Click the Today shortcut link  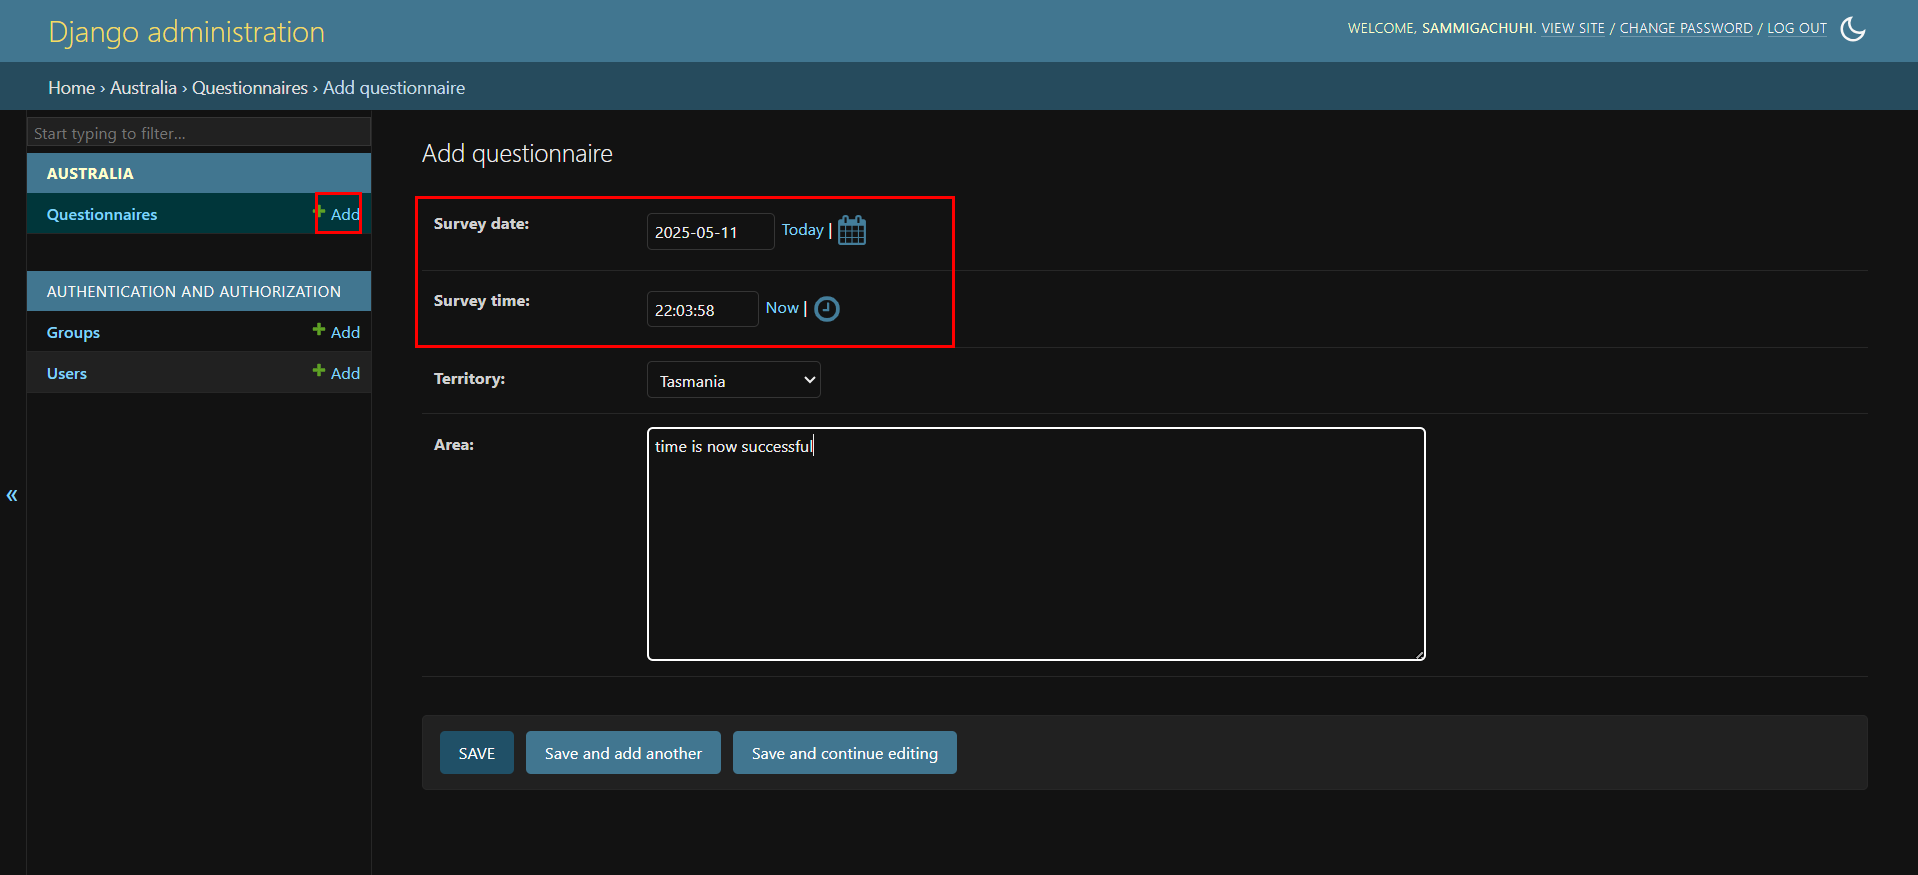coord(802,230)
